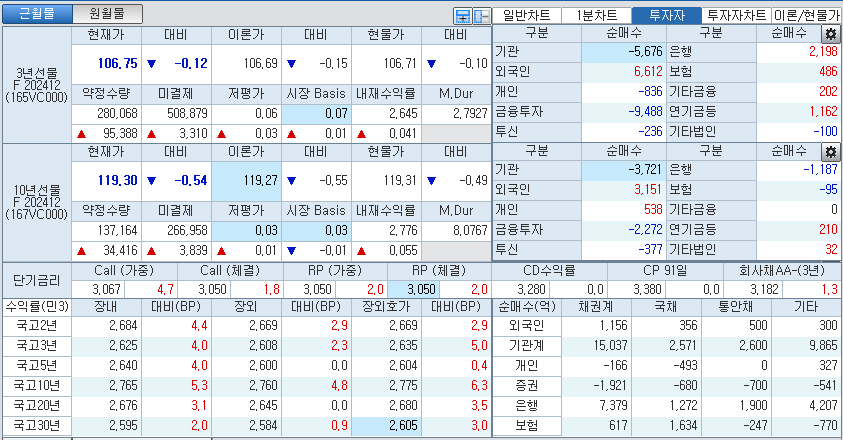Click 10년선물 이론가 119.27
The height and width of the screenshot is (440, 843).
click(246, 180)
